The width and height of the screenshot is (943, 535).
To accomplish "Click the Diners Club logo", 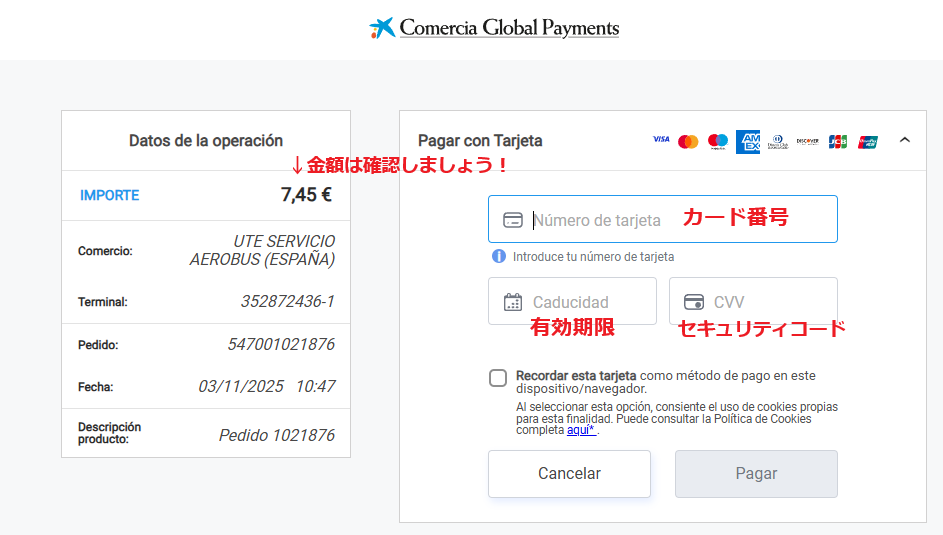I will [778, 142].
